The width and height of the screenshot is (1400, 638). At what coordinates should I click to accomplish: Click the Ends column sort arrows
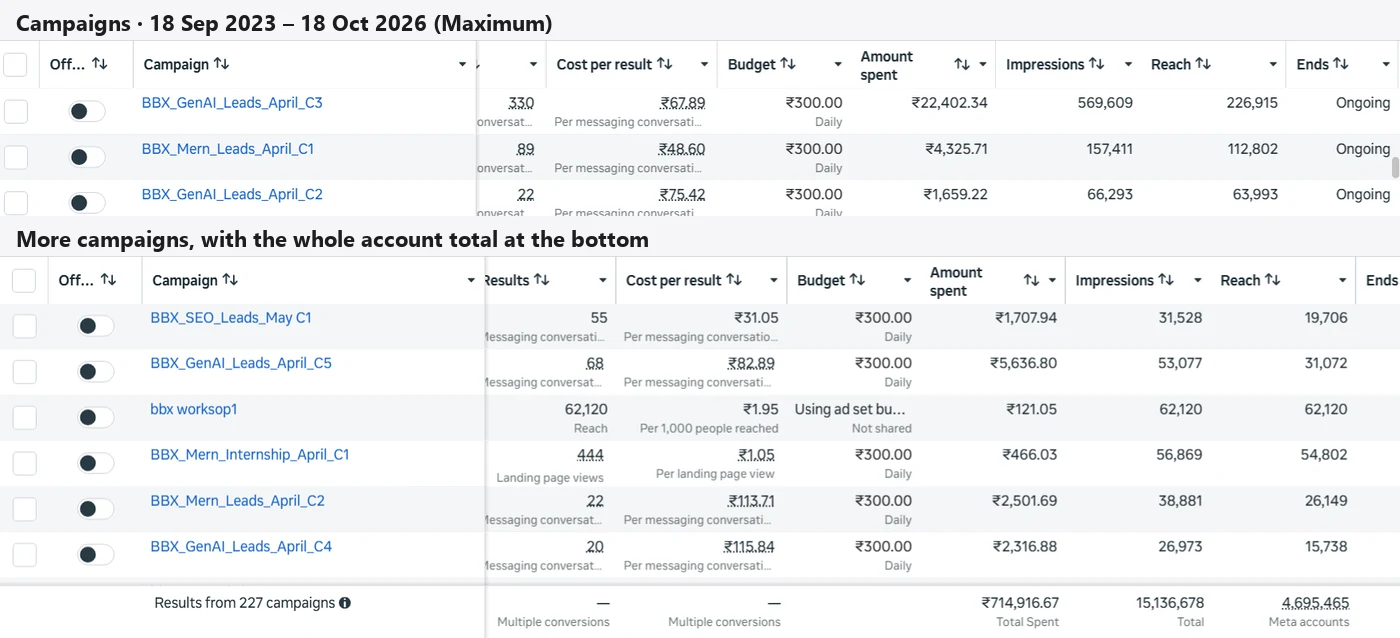coord(1341,64)
